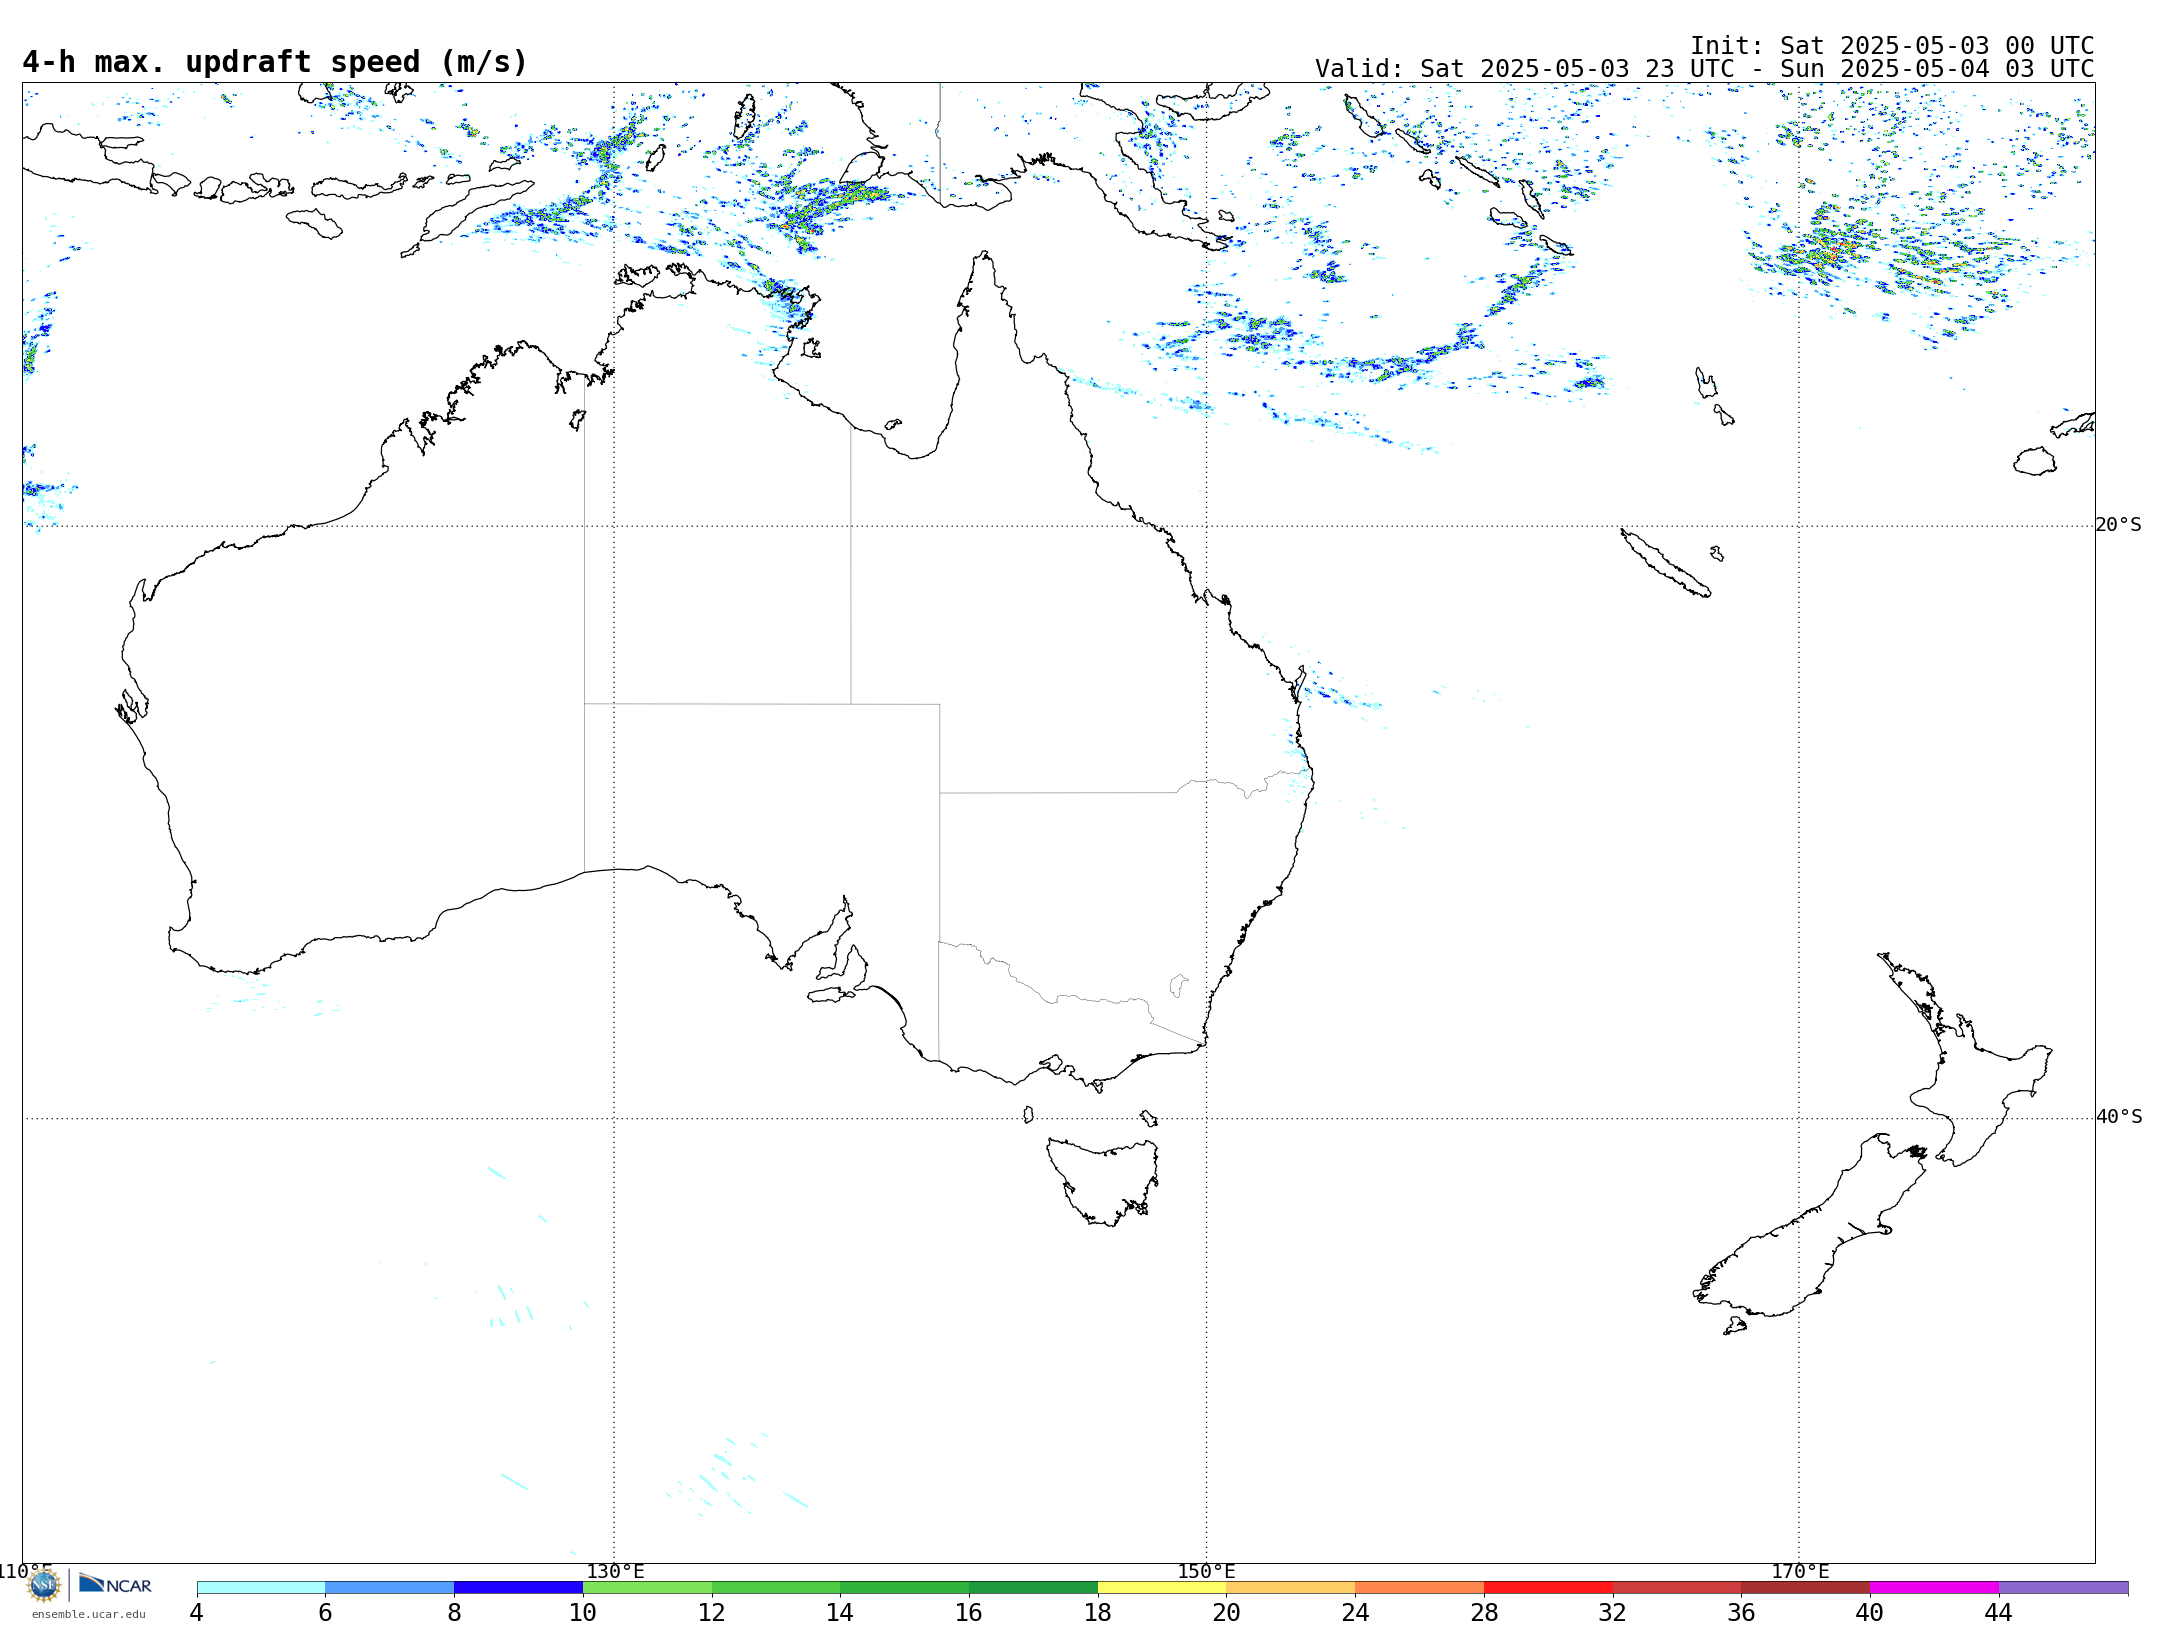Click the NCAR logo

point(115,1584)
